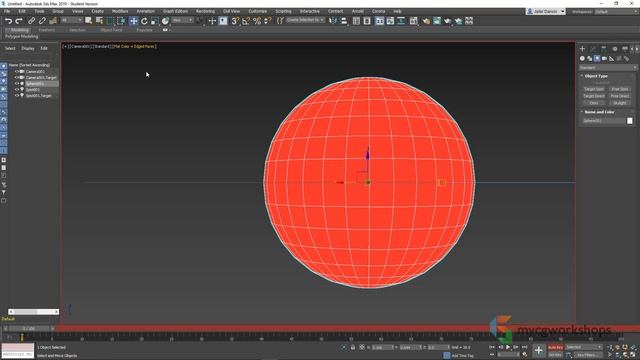The height and width of the screenshot is (360, 640).
Task: Click the Play Animation button
Action: pos(508,347)
